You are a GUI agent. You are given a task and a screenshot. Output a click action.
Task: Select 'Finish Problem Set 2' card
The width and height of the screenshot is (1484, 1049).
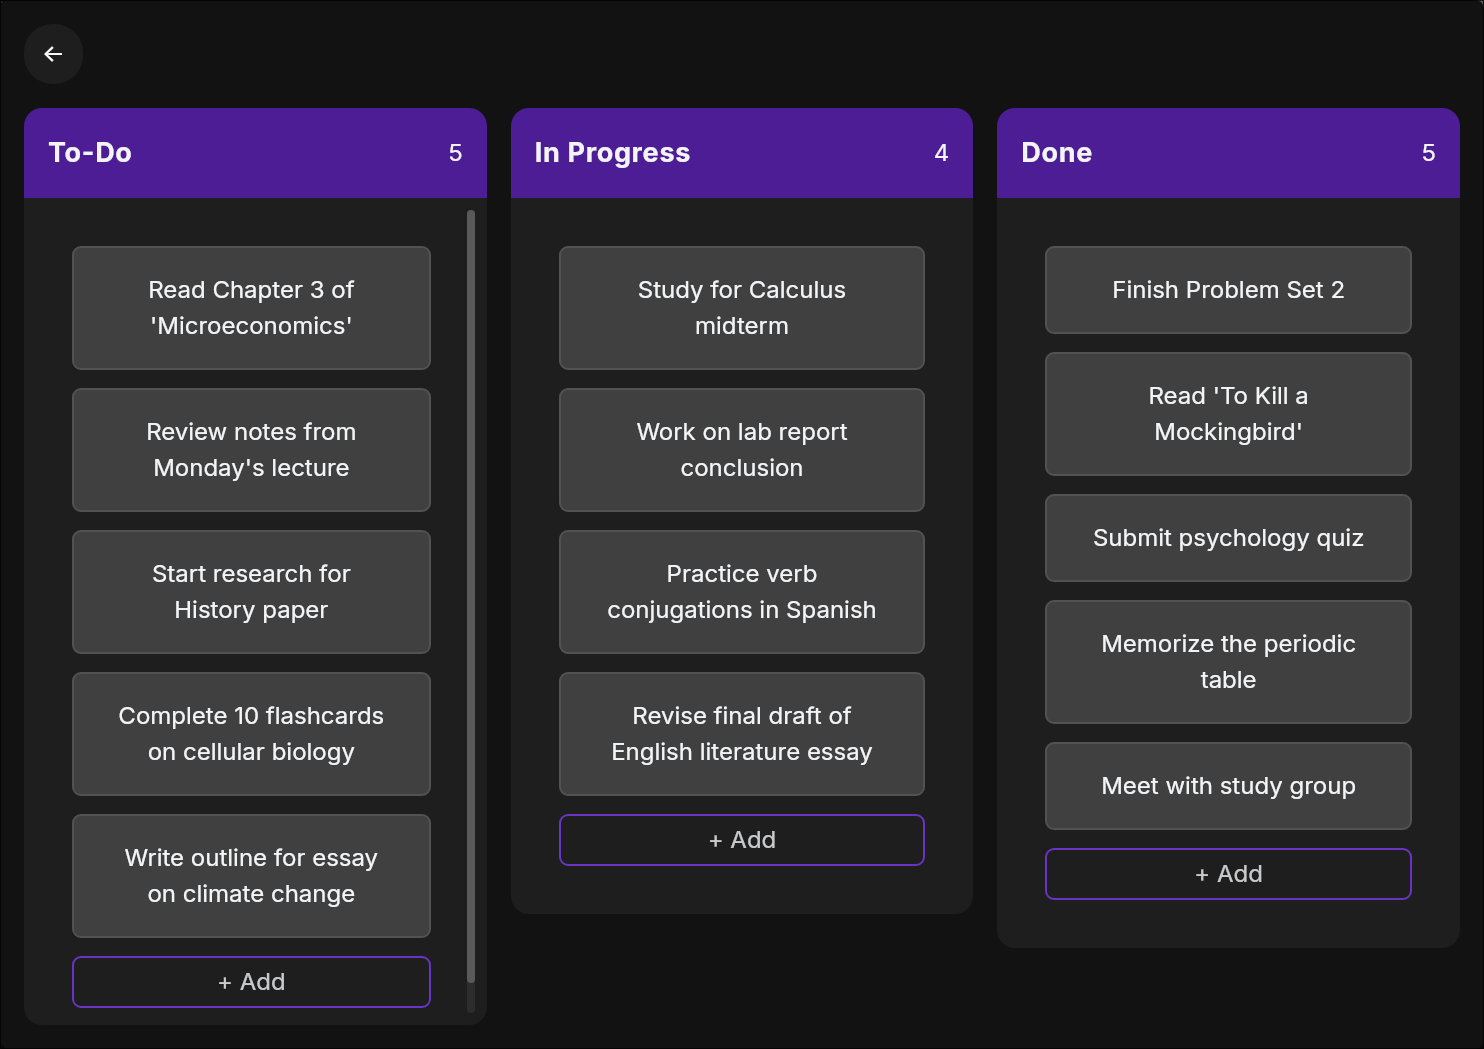click(1227, 290)
